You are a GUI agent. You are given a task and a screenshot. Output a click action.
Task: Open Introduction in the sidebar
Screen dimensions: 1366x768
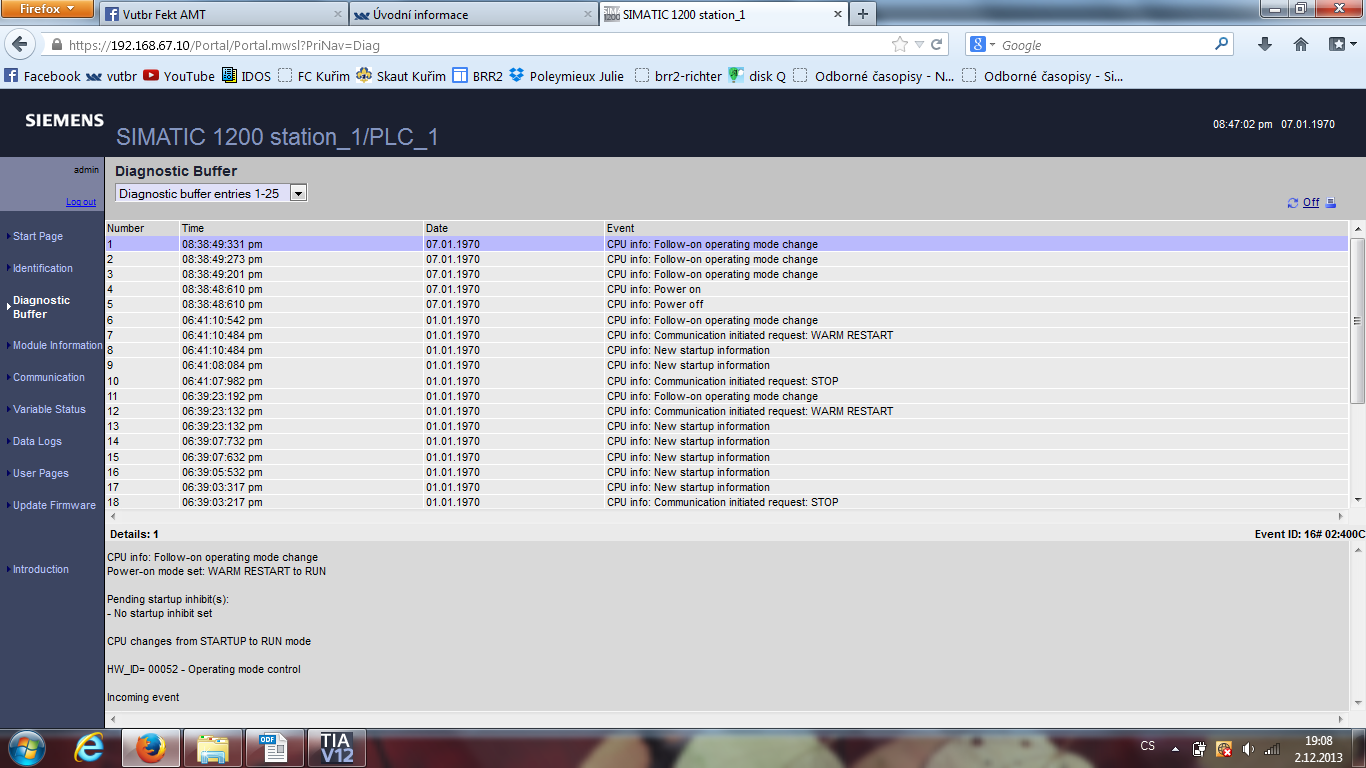[41, 569]
